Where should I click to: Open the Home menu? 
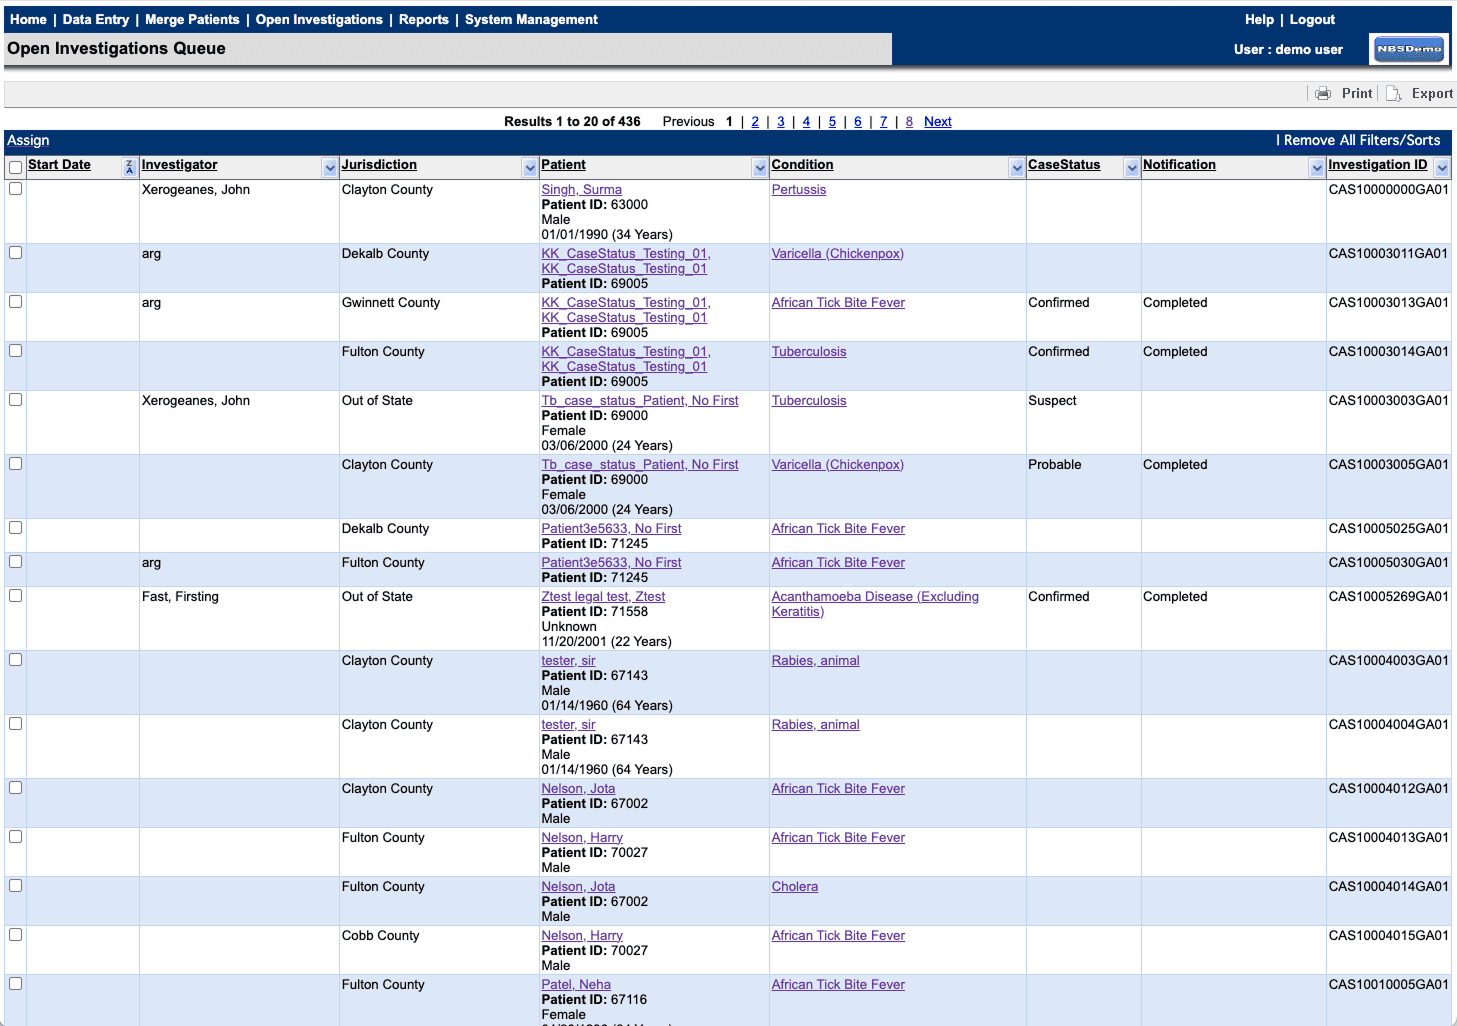pyautogui.click(x=28, y=19)
